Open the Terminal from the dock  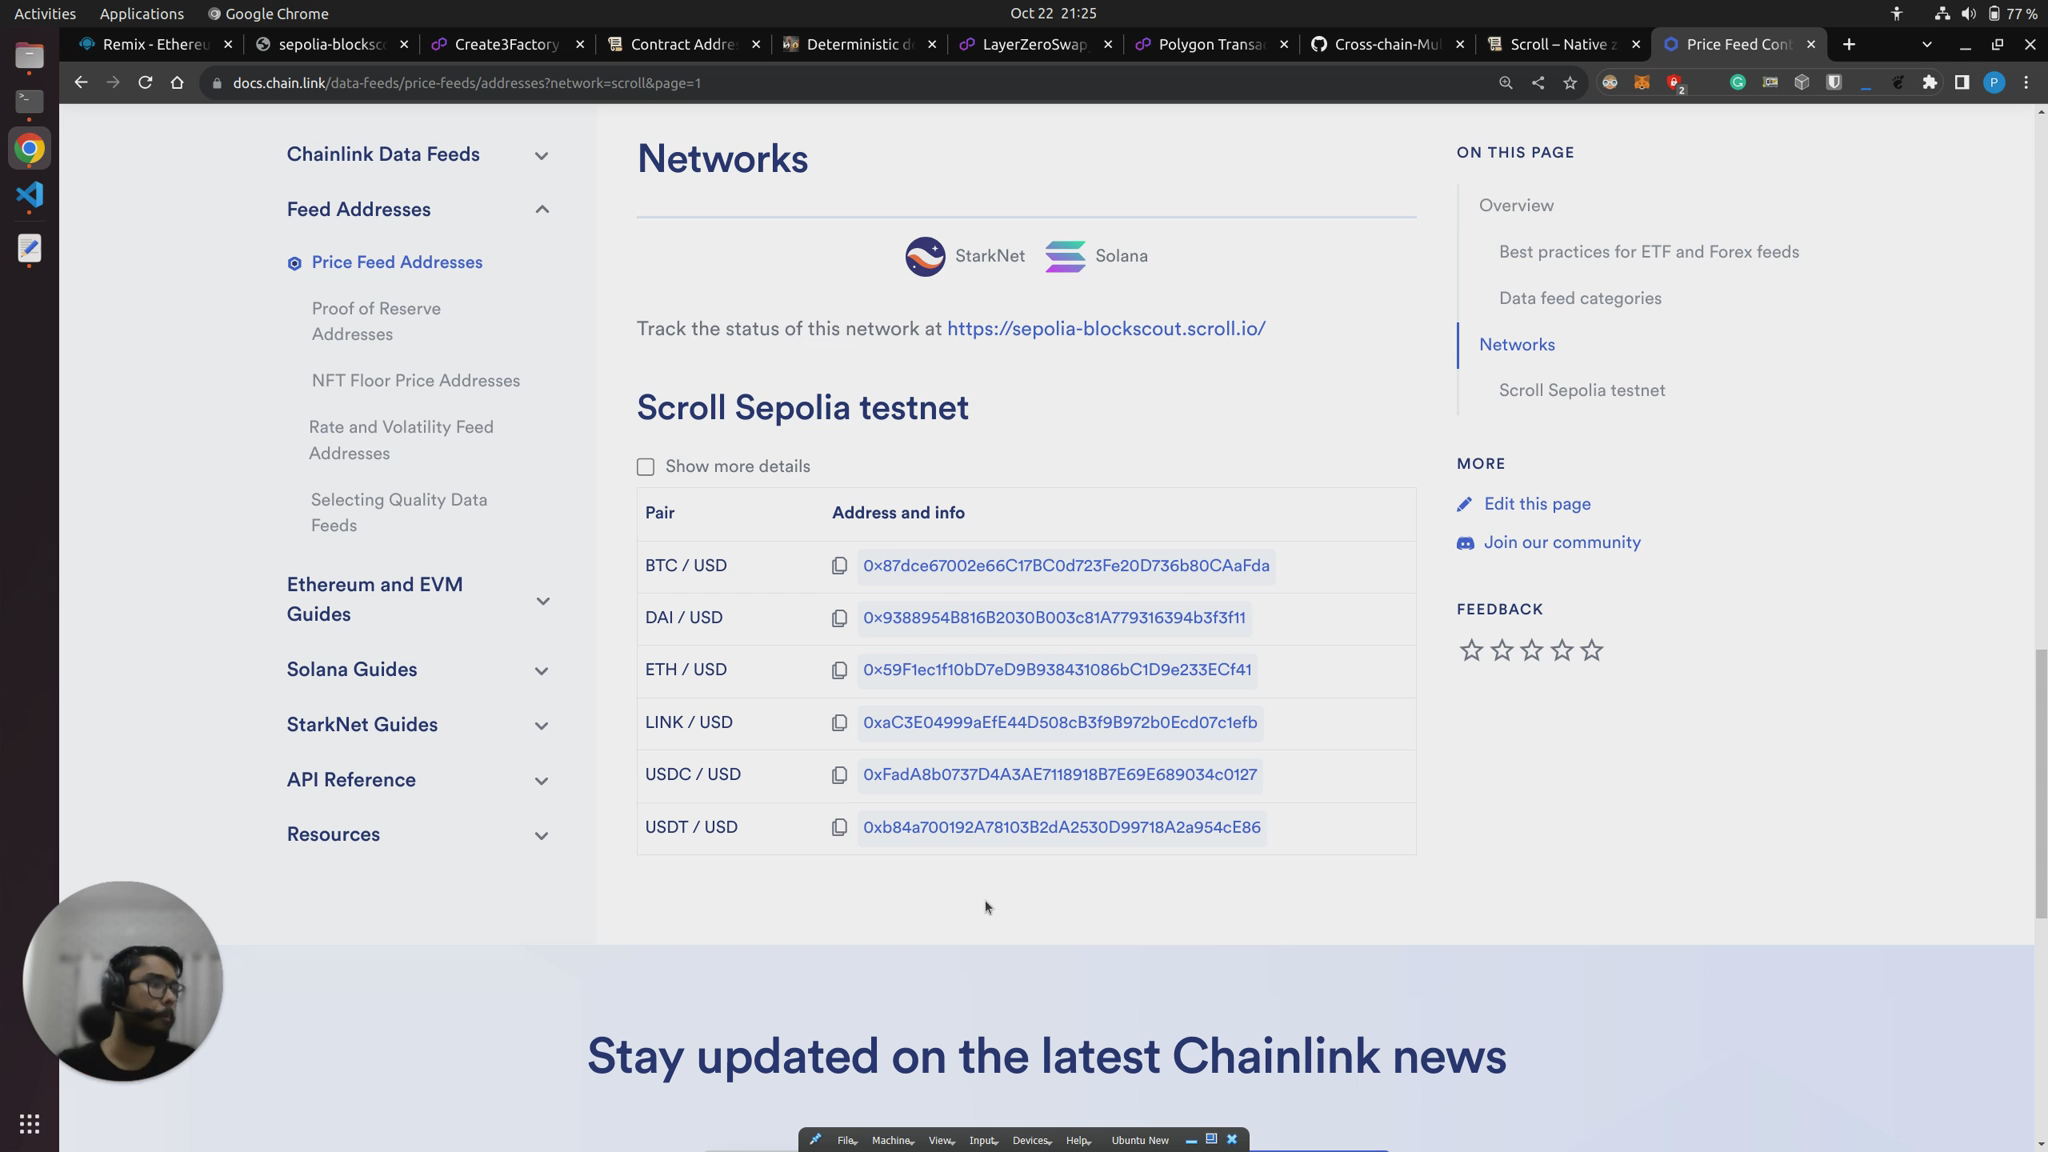click(29, 101)
